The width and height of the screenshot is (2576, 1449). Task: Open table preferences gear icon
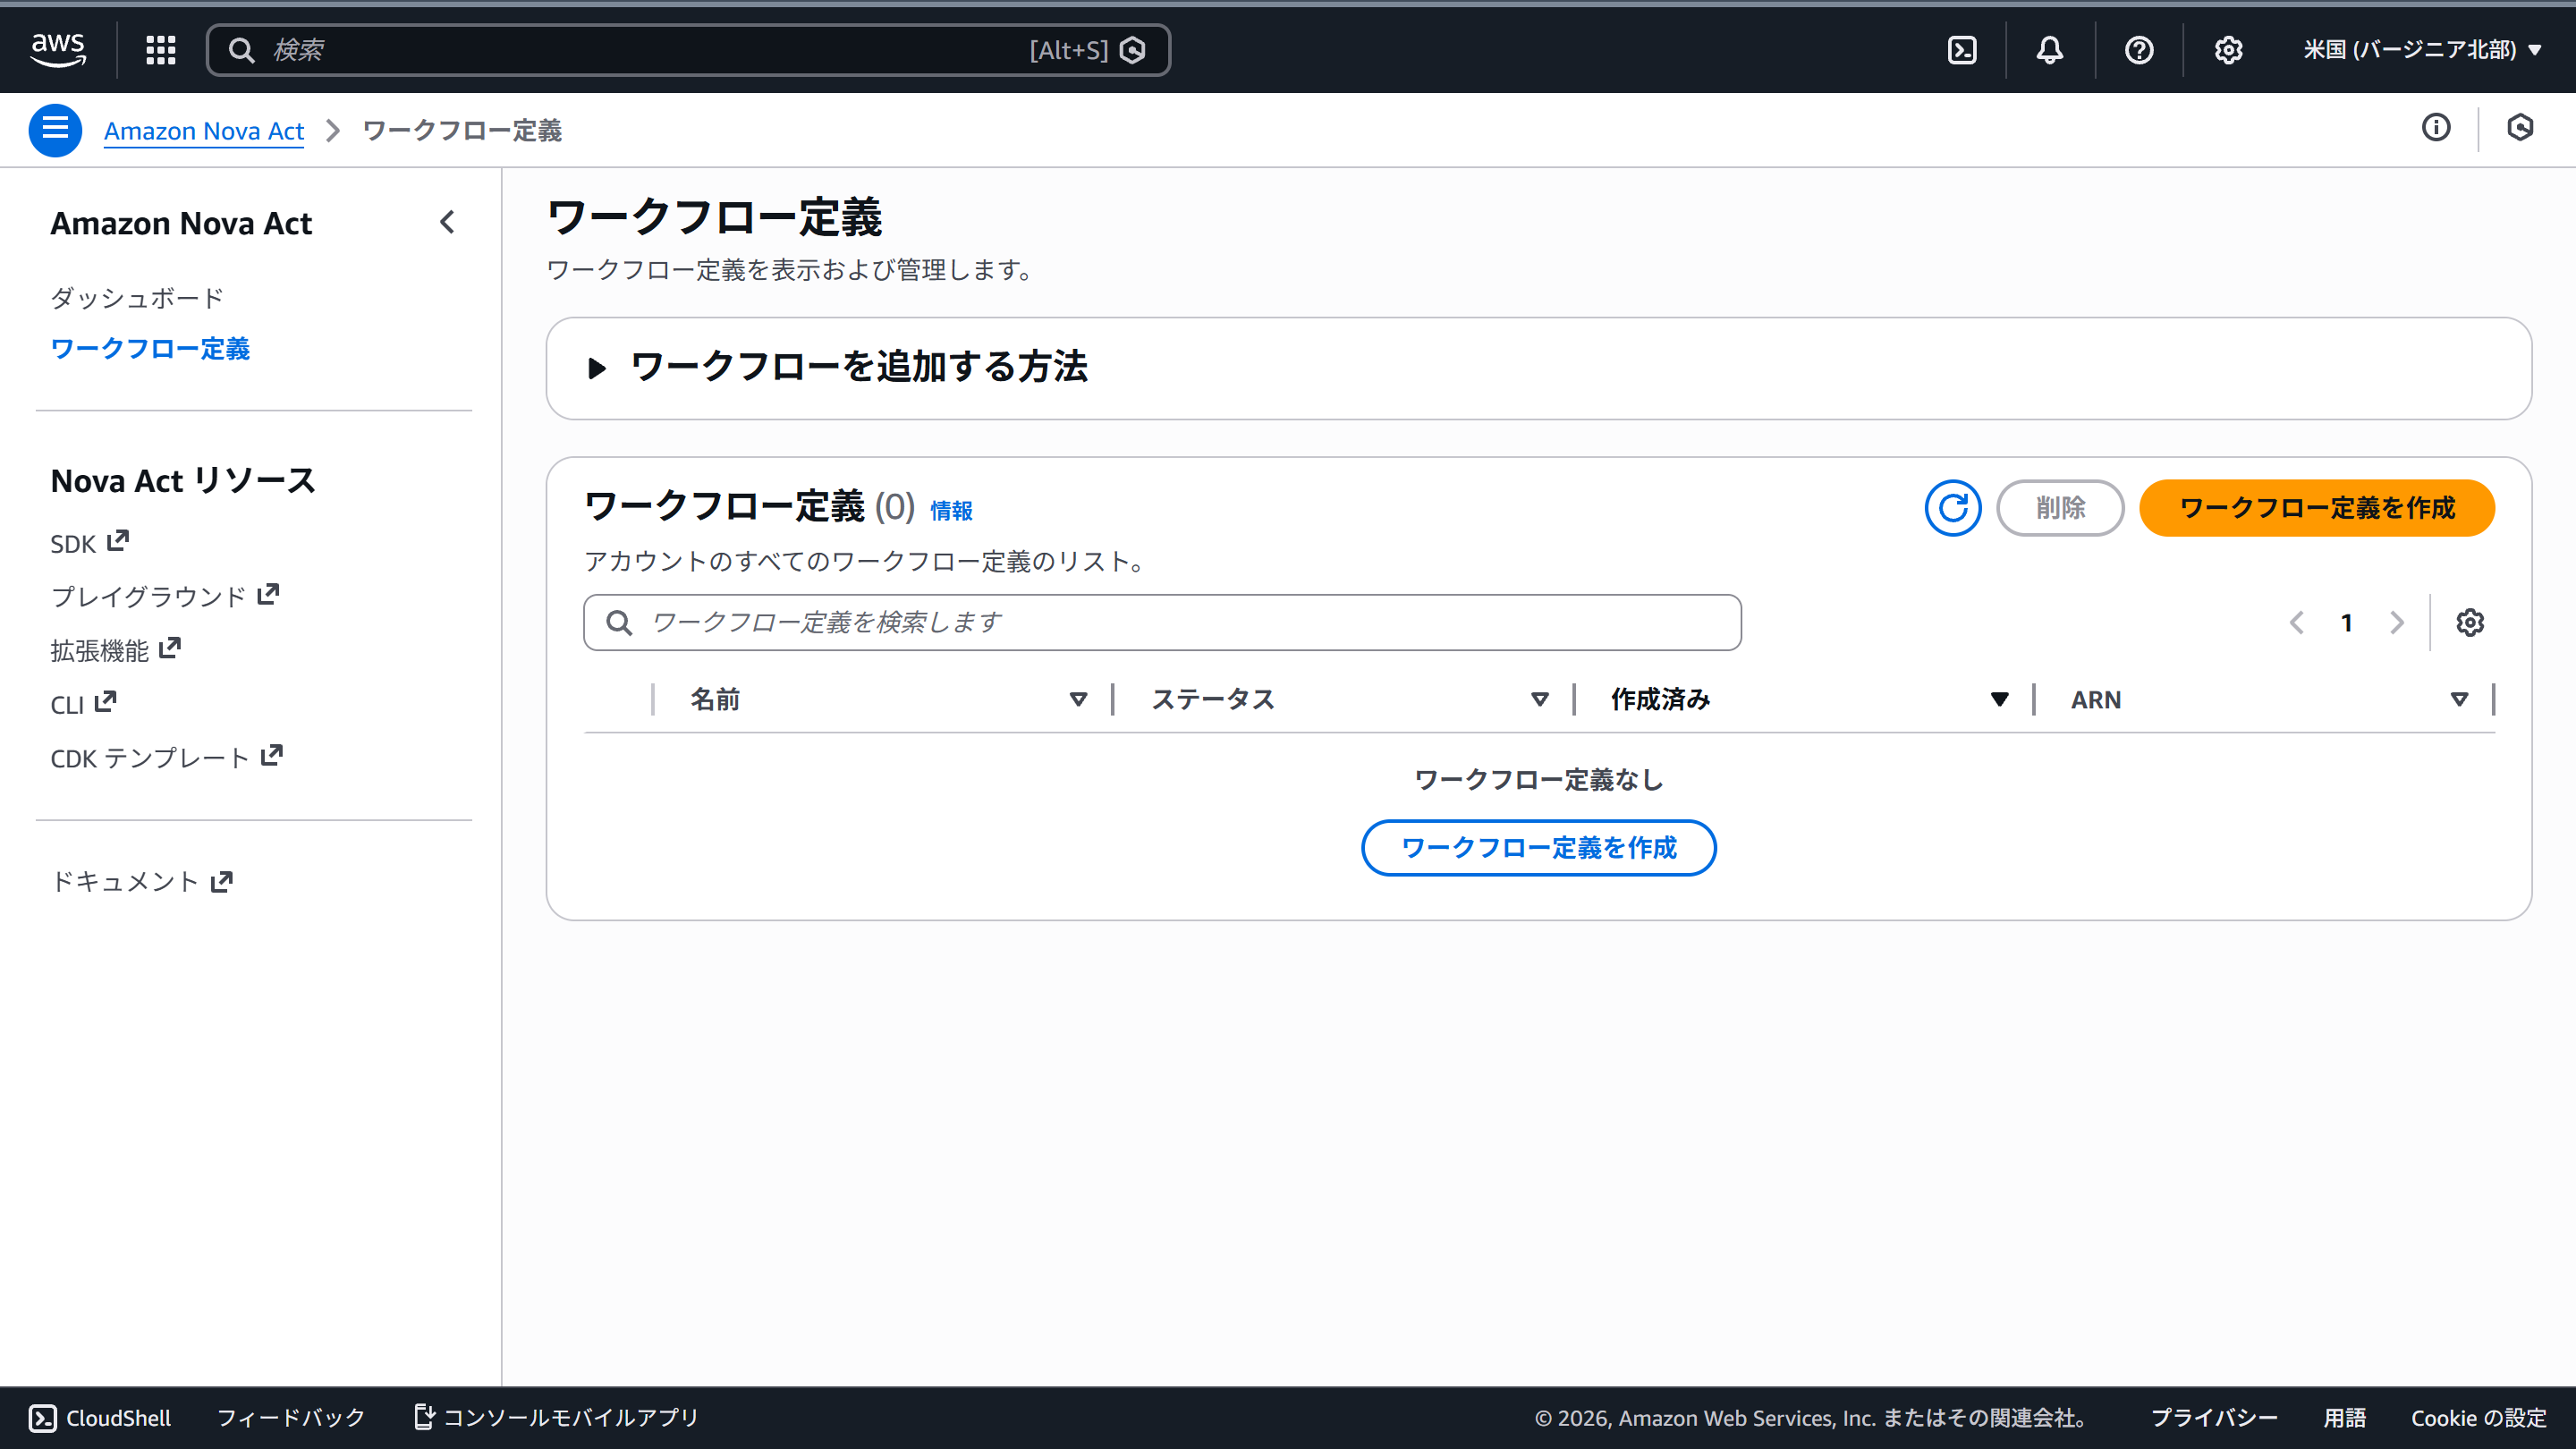tap(2469, 623)
